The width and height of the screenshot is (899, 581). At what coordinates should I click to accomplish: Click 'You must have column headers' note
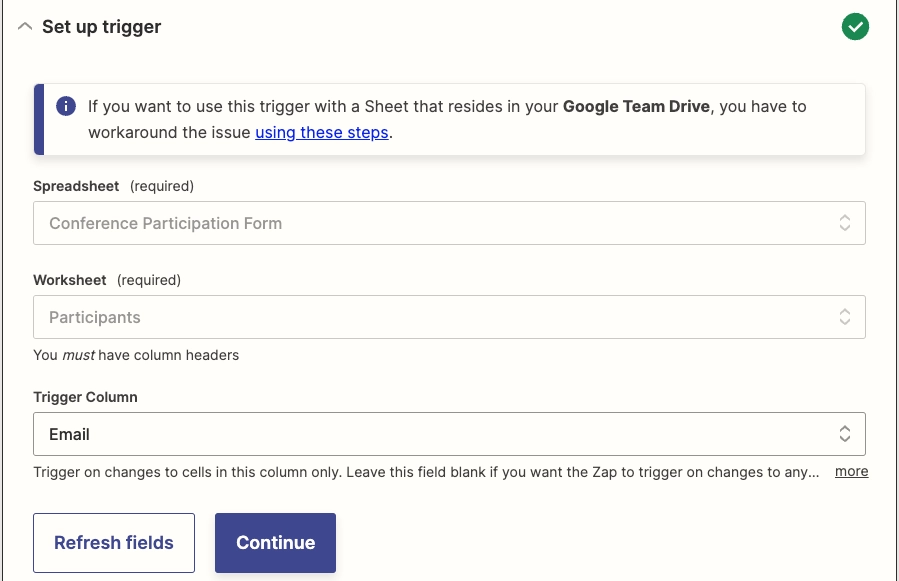pyautogui.click(x=136, y=356)
